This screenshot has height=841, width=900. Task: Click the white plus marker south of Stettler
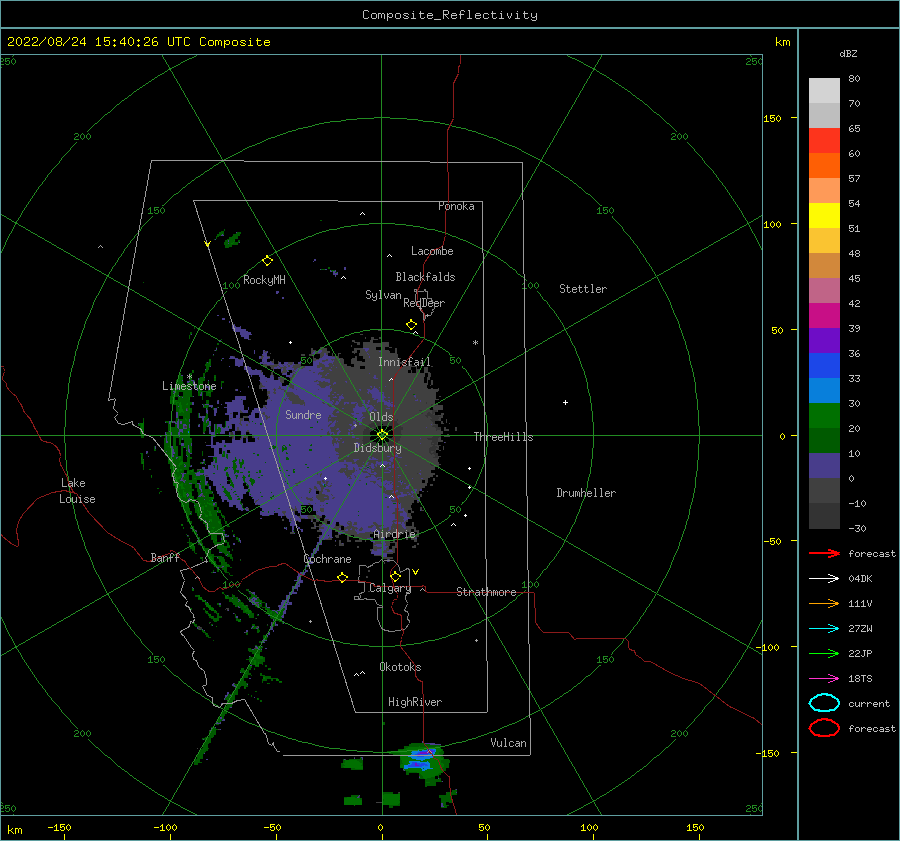click(x=565, y=402)
